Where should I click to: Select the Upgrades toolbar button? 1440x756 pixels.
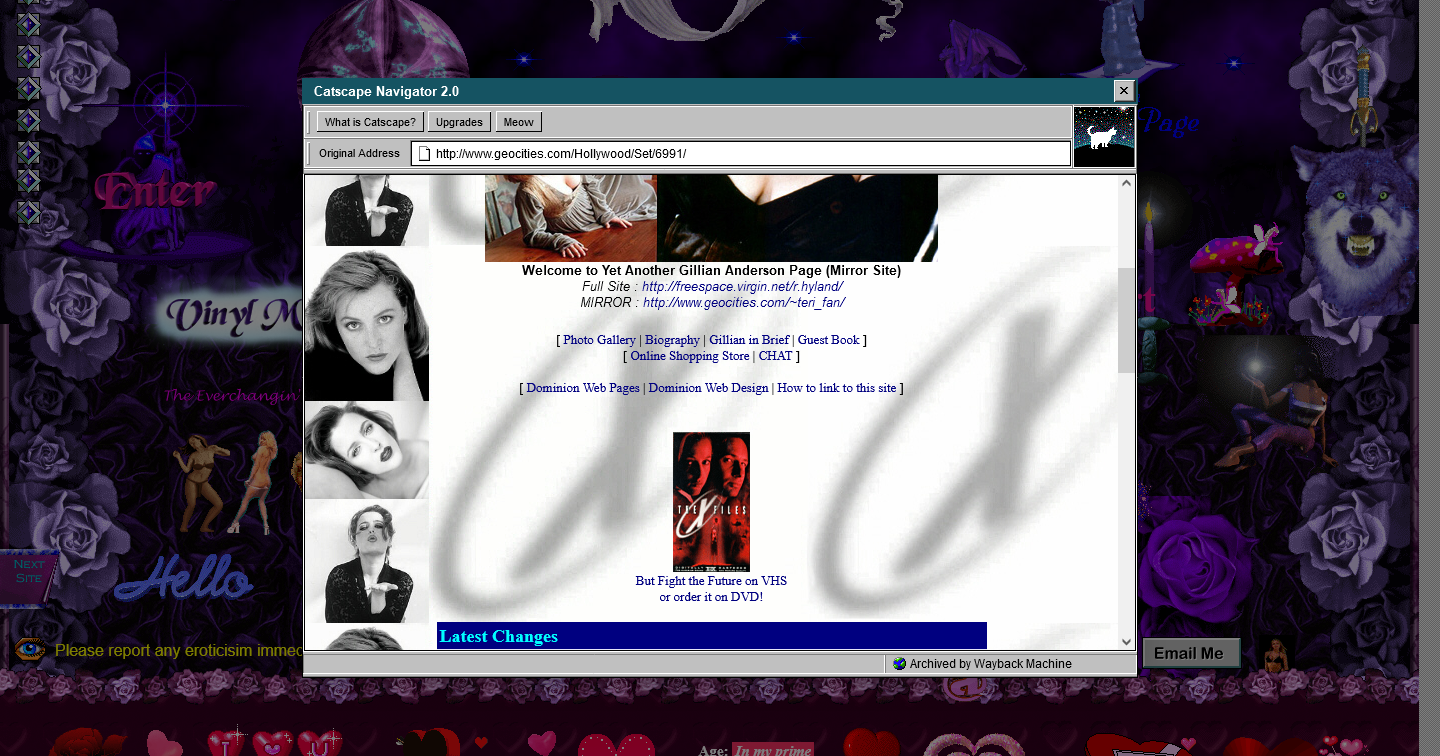tap(459, 122)
